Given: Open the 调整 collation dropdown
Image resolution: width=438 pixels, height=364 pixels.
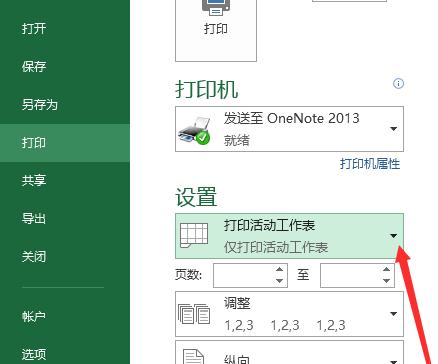Looking at the screenshot, I should [x=289, y=314].
